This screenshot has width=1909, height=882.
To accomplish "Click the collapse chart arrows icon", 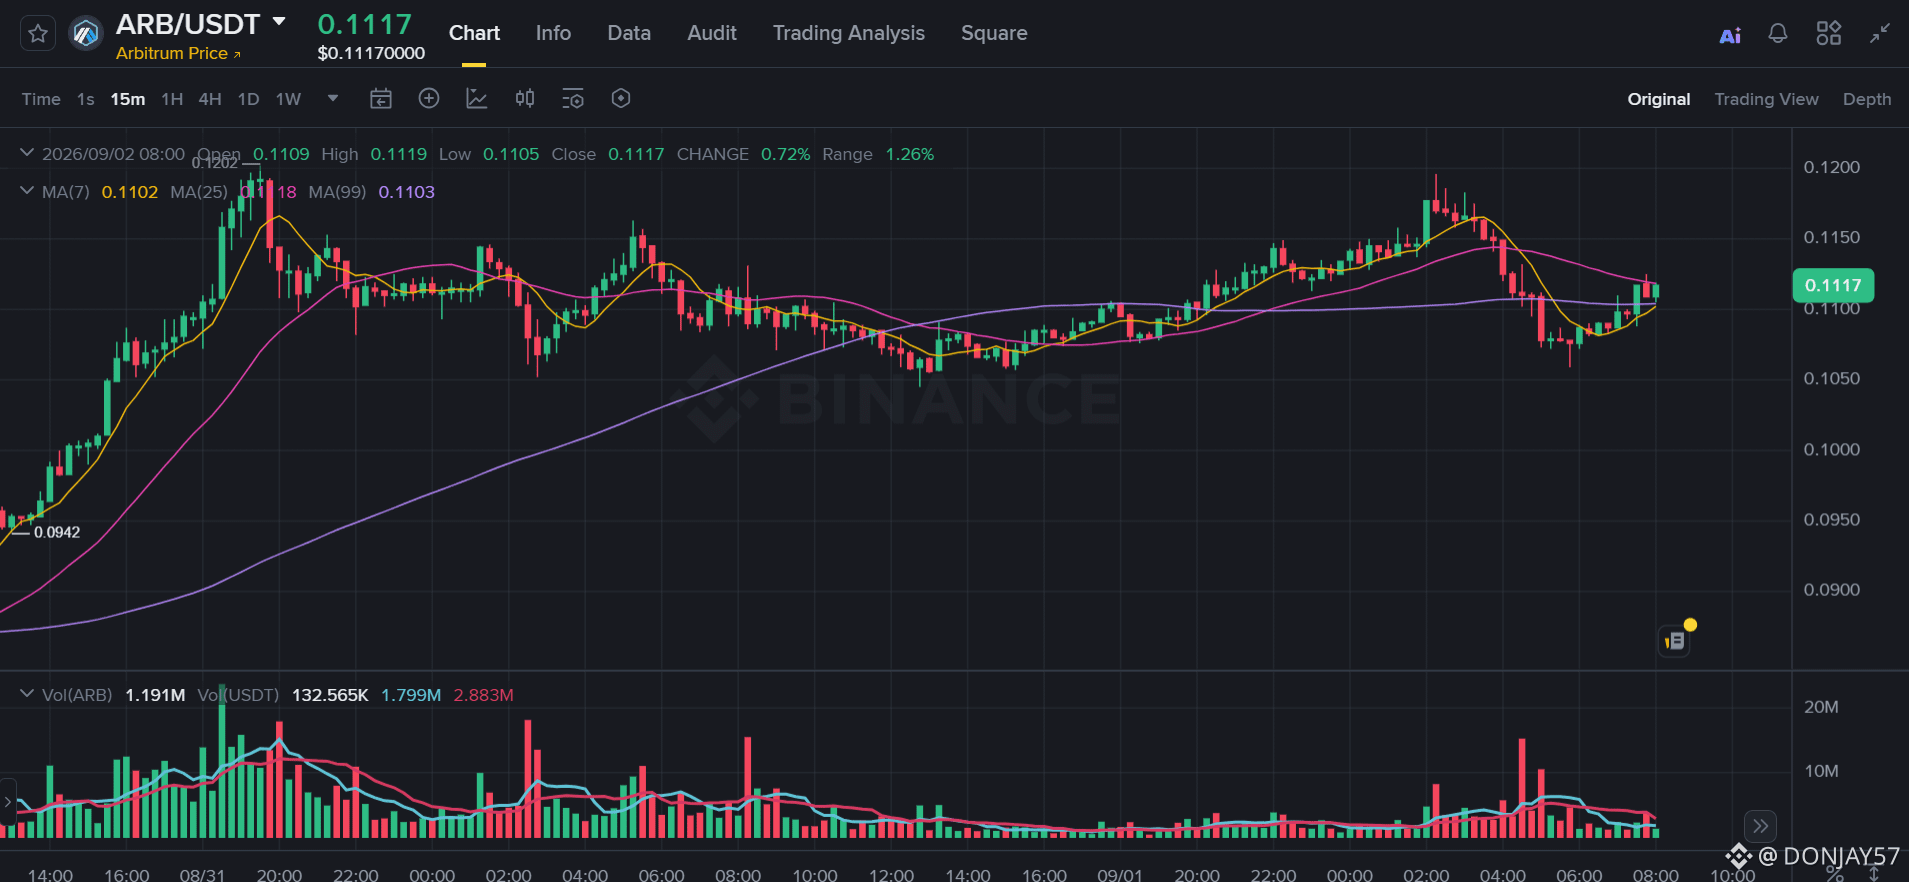I will coord(1880,33).
